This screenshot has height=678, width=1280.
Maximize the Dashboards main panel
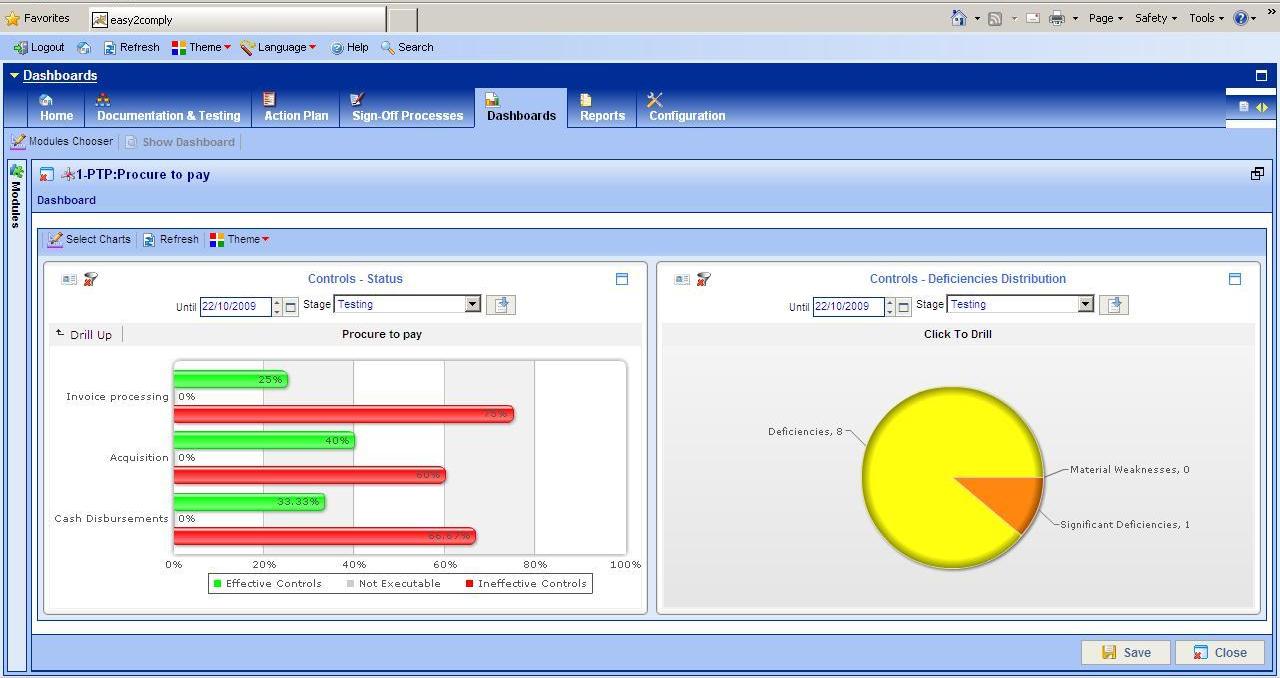(x=1261, y=75)
